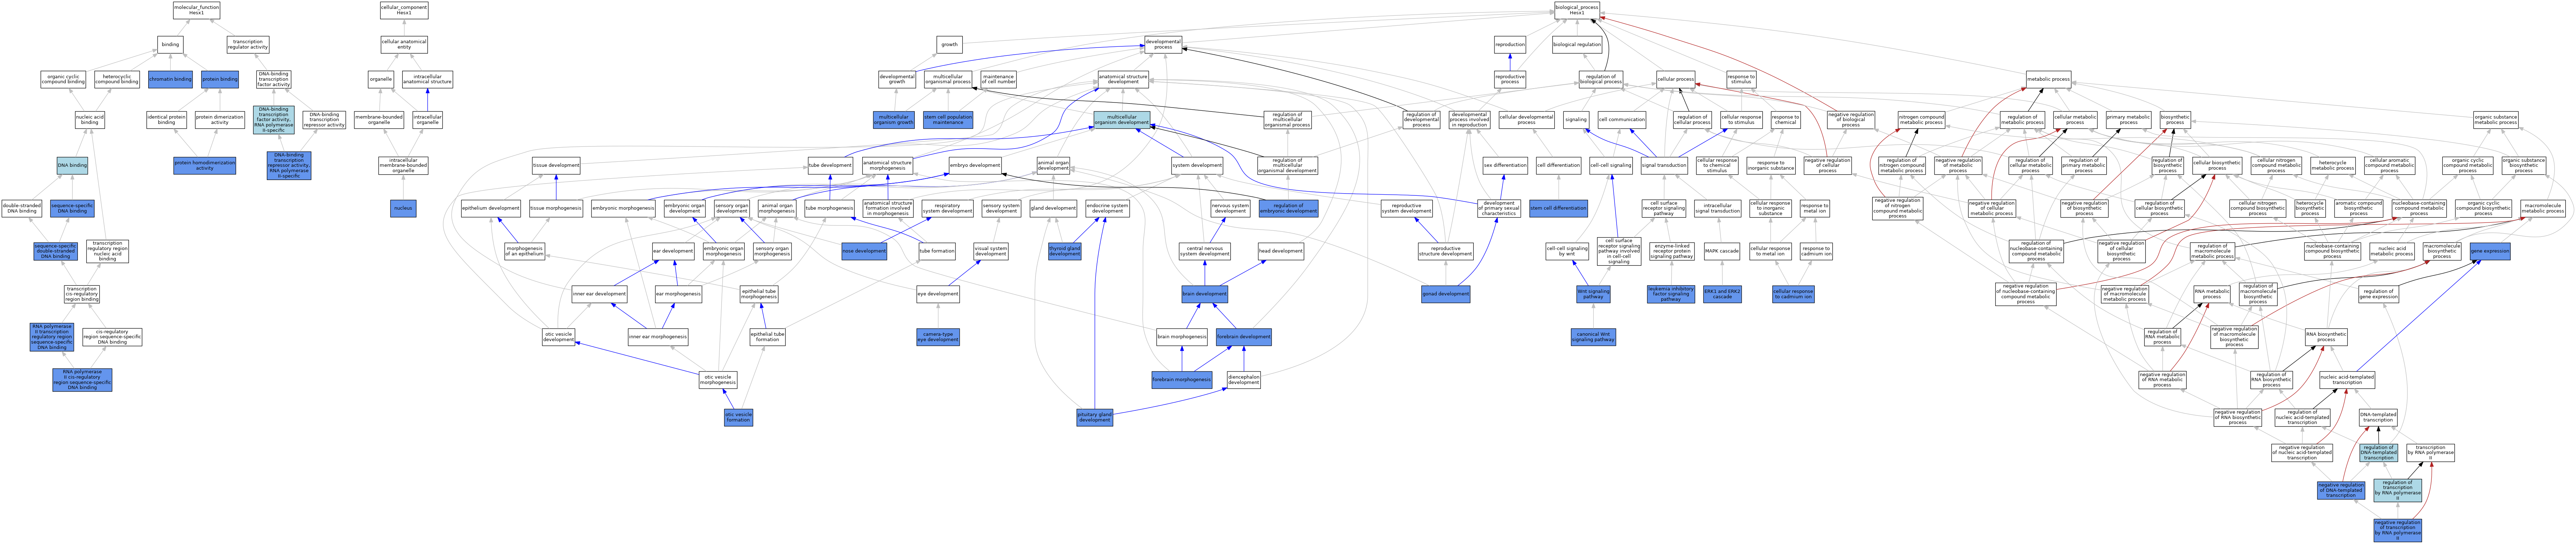Select the blue "stem cell differentiation" node

(x=1558, y=208)
